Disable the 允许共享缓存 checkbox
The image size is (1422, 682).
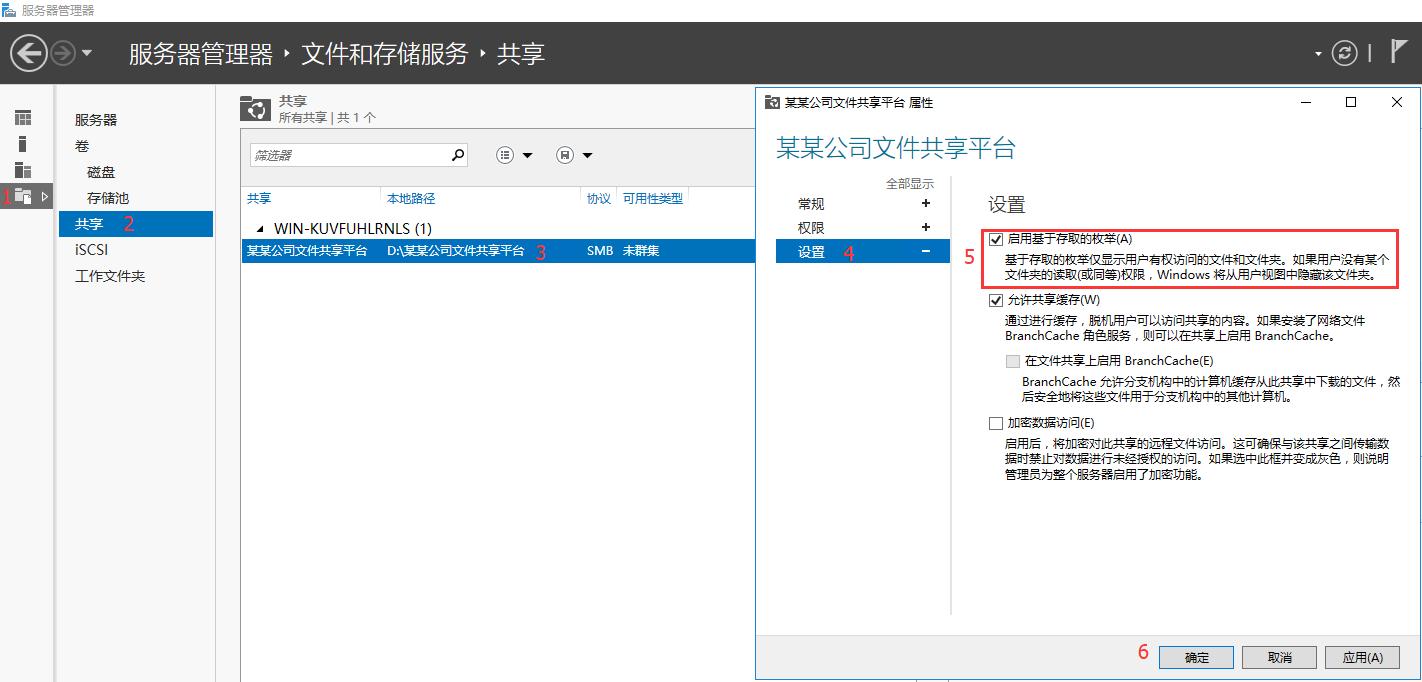996,299
